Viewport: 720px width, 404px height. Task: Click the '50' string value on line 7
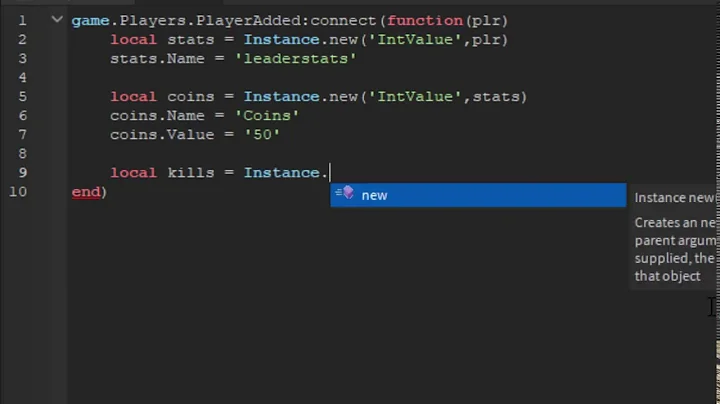(x=262, y=135)
